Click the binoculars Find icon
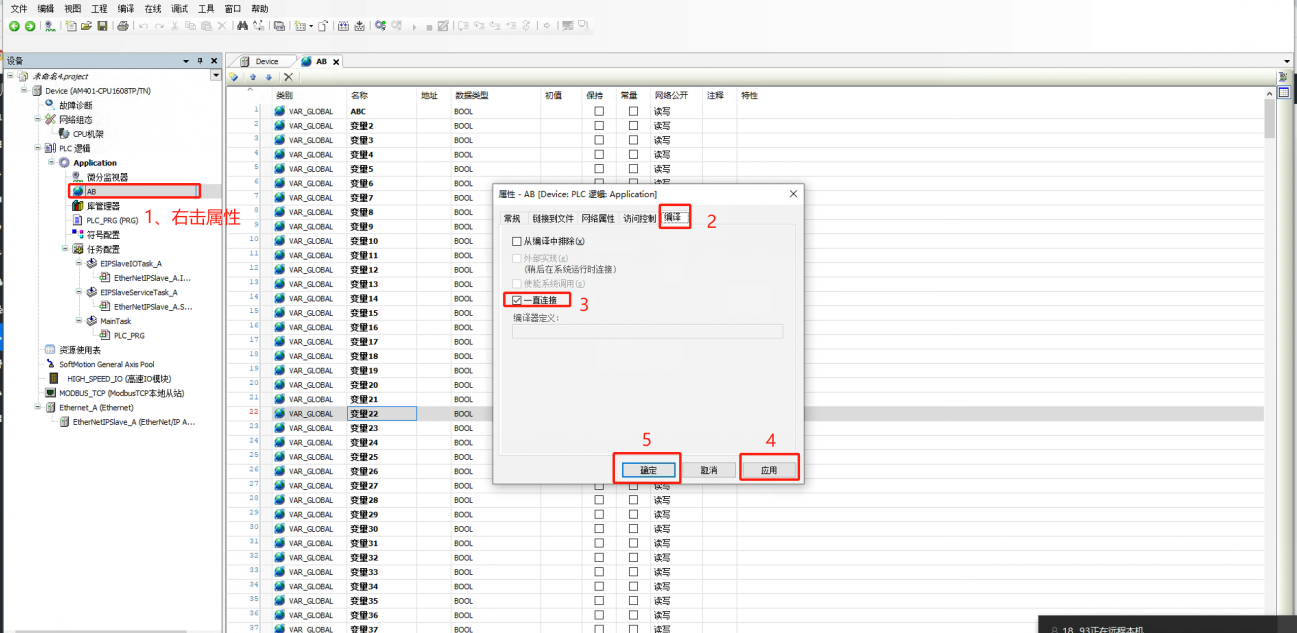Screen dimensions: 1297x633 [241, 26]
